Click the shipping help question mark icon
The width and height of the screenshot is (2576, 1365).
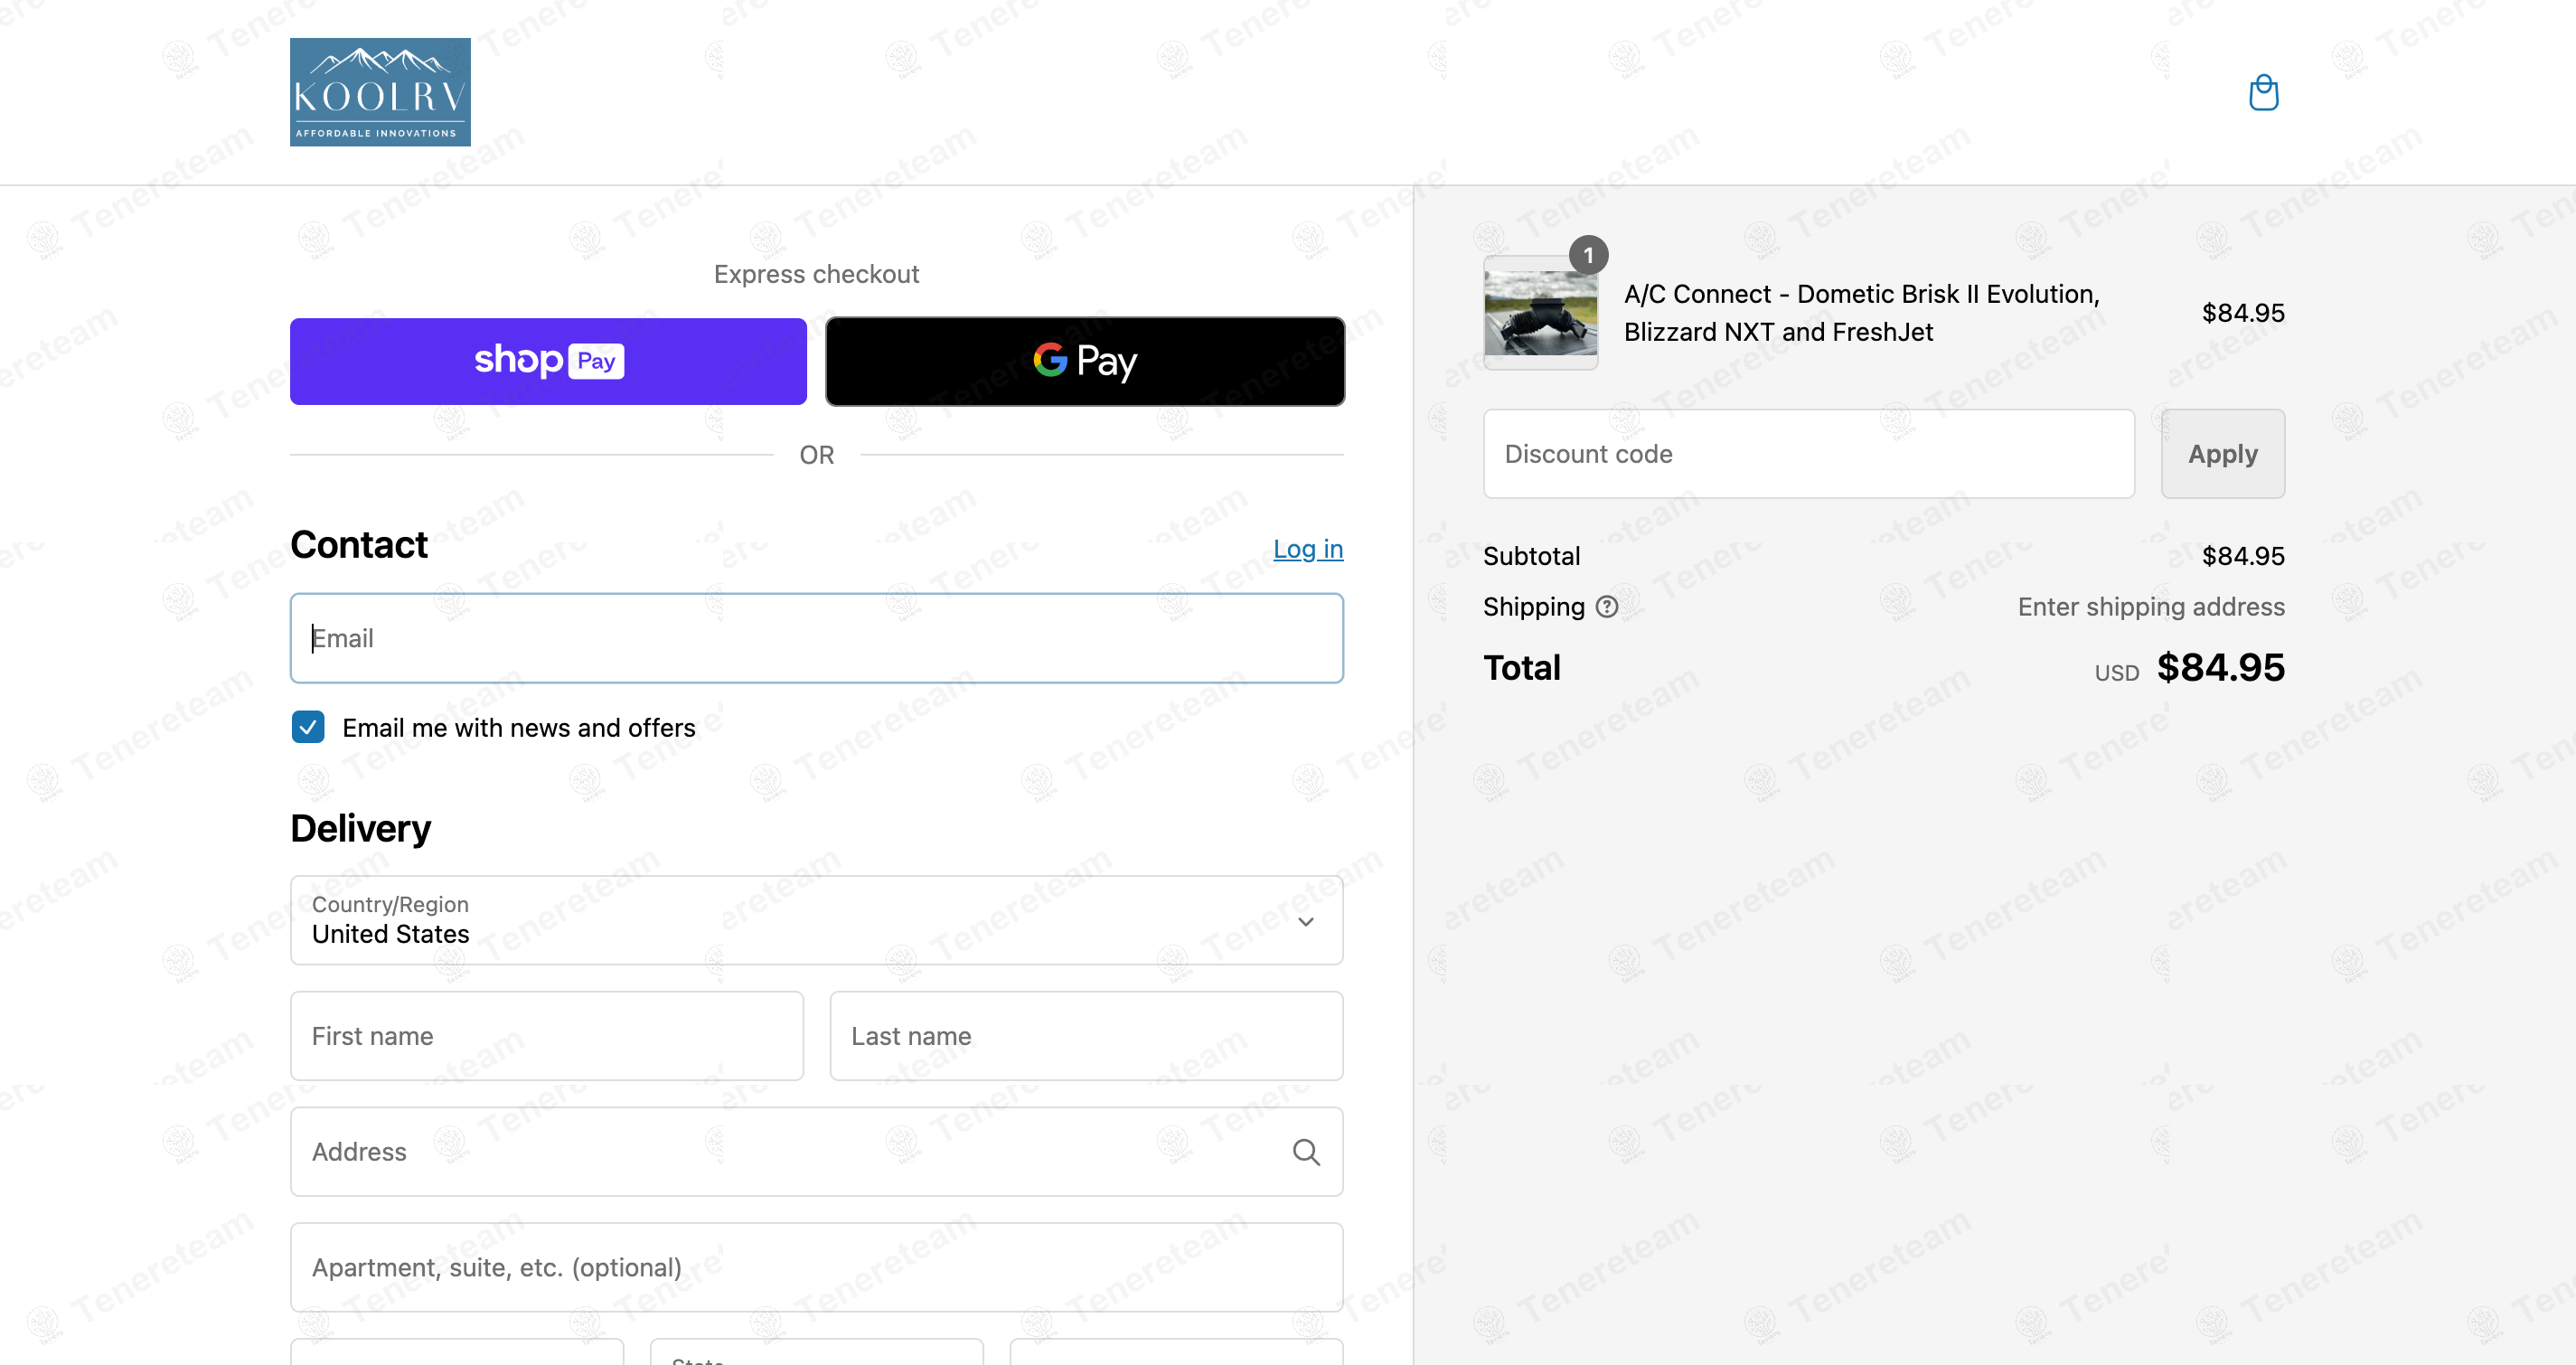pyautogui.click(x=1606, y=607)
